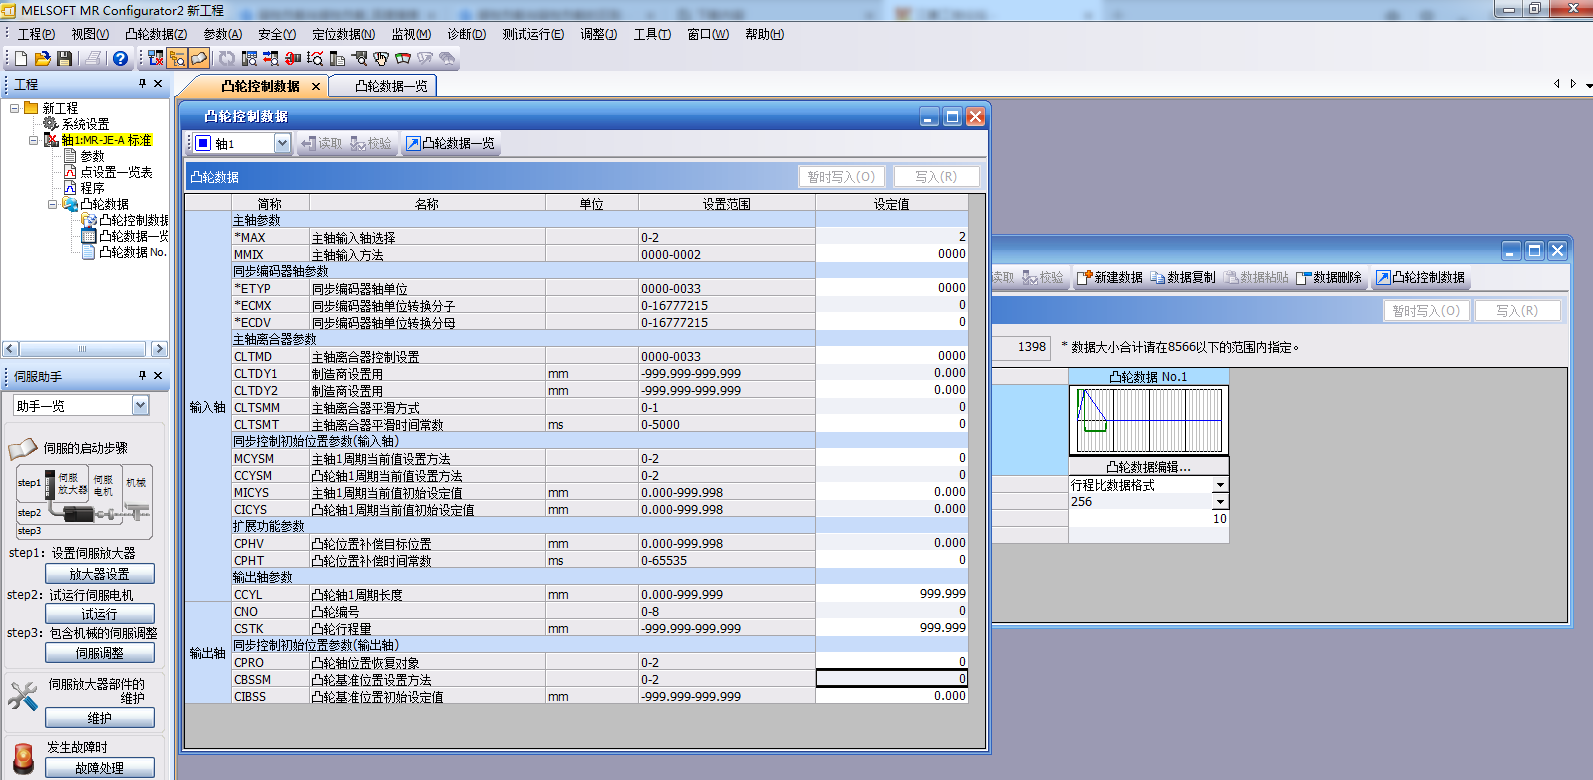The image size is (1593, 780).
Task: Toggle the servo assistant panel toolbar button
Action: (x=199, y=59)
